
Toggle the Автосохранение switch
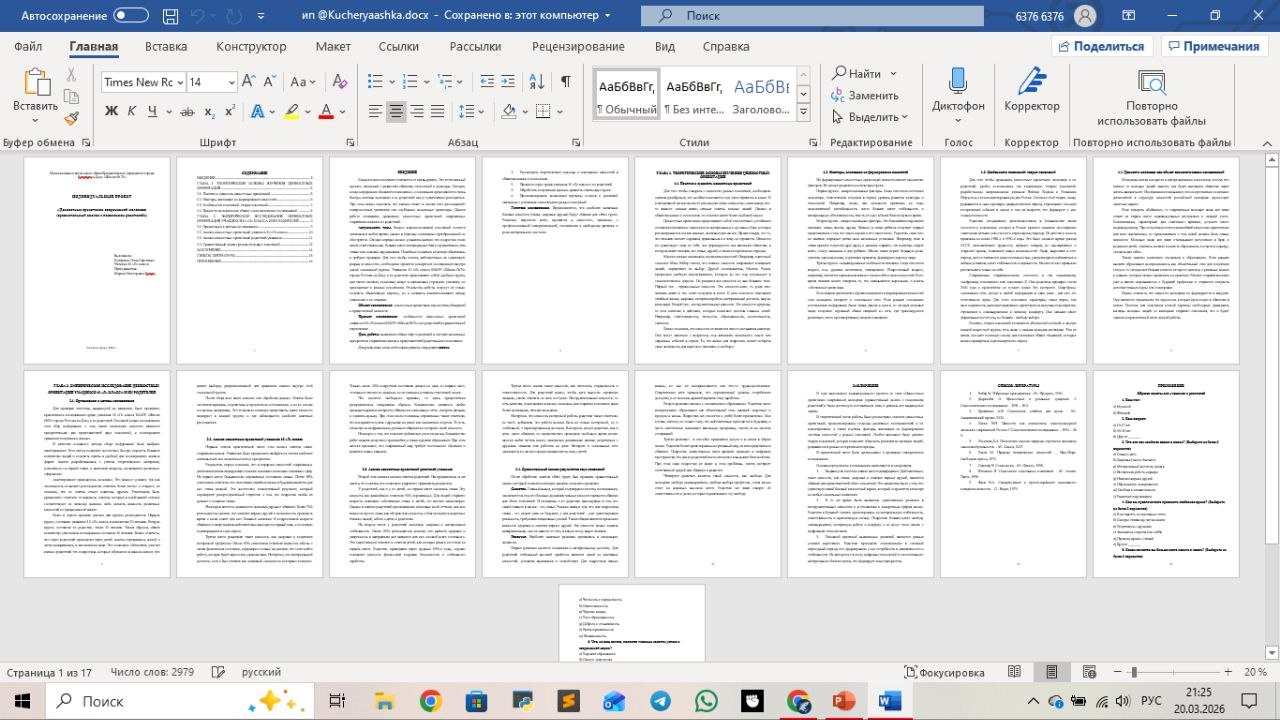click(x=131, y=16)
